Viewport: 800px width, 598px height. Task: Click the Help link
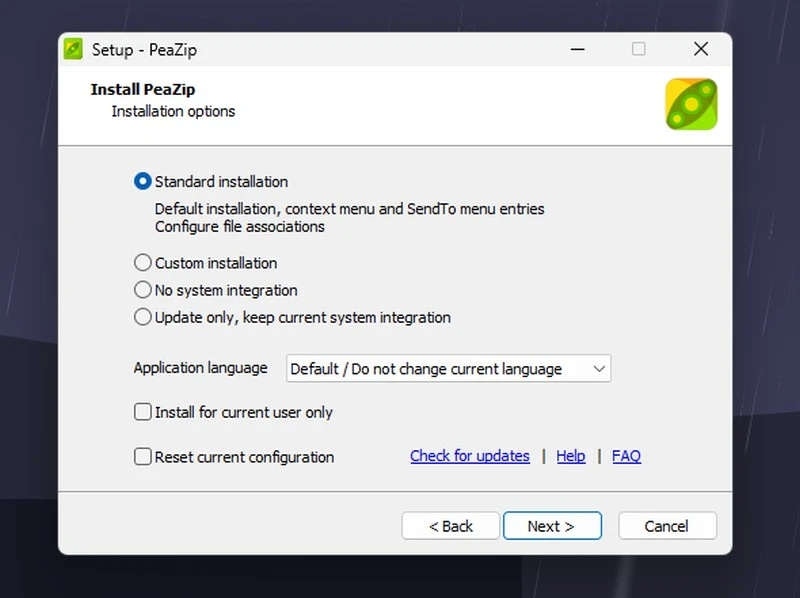570,456
